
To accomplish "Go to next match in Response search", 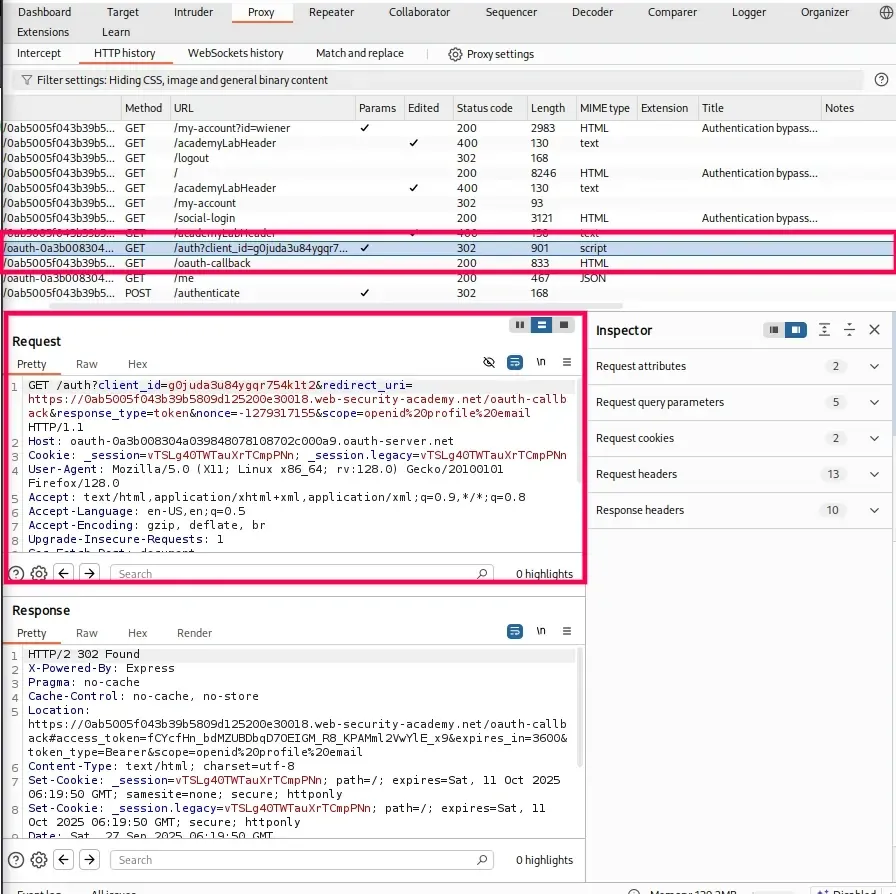I will pyautogui.click(x=90, y=859).
